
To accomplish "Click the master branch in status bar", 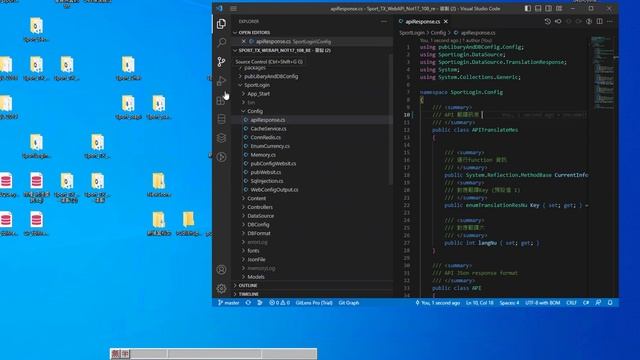I will [x=229, y=303].
